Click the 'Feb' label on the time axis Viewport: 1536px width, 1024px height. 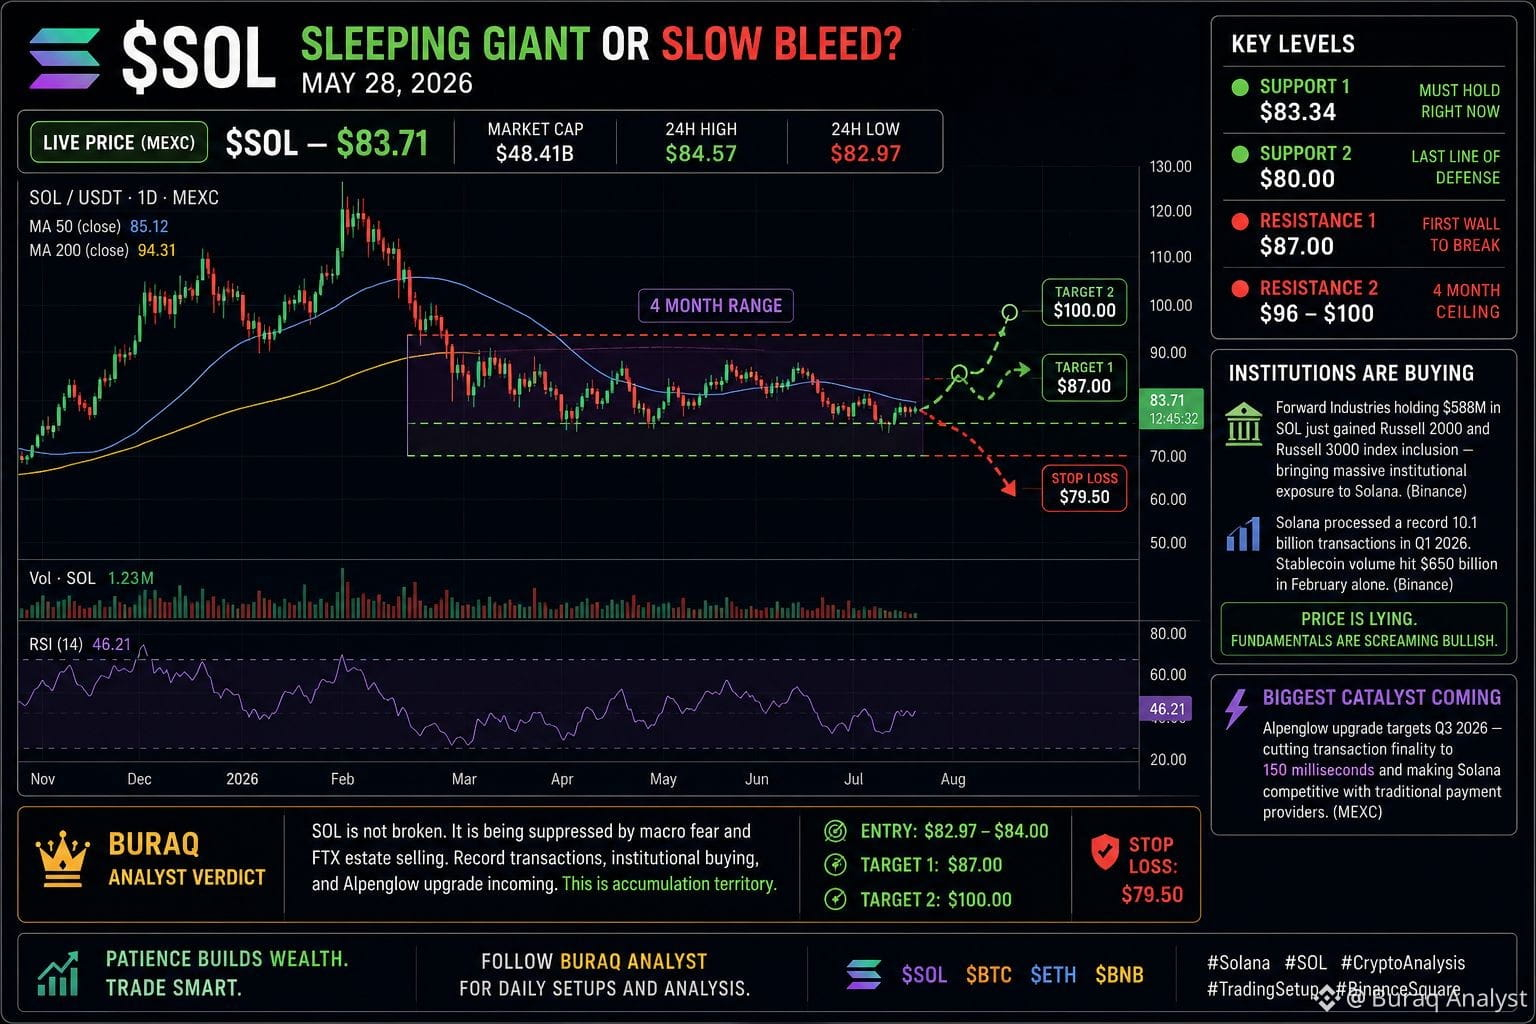[x=342, y=779]
